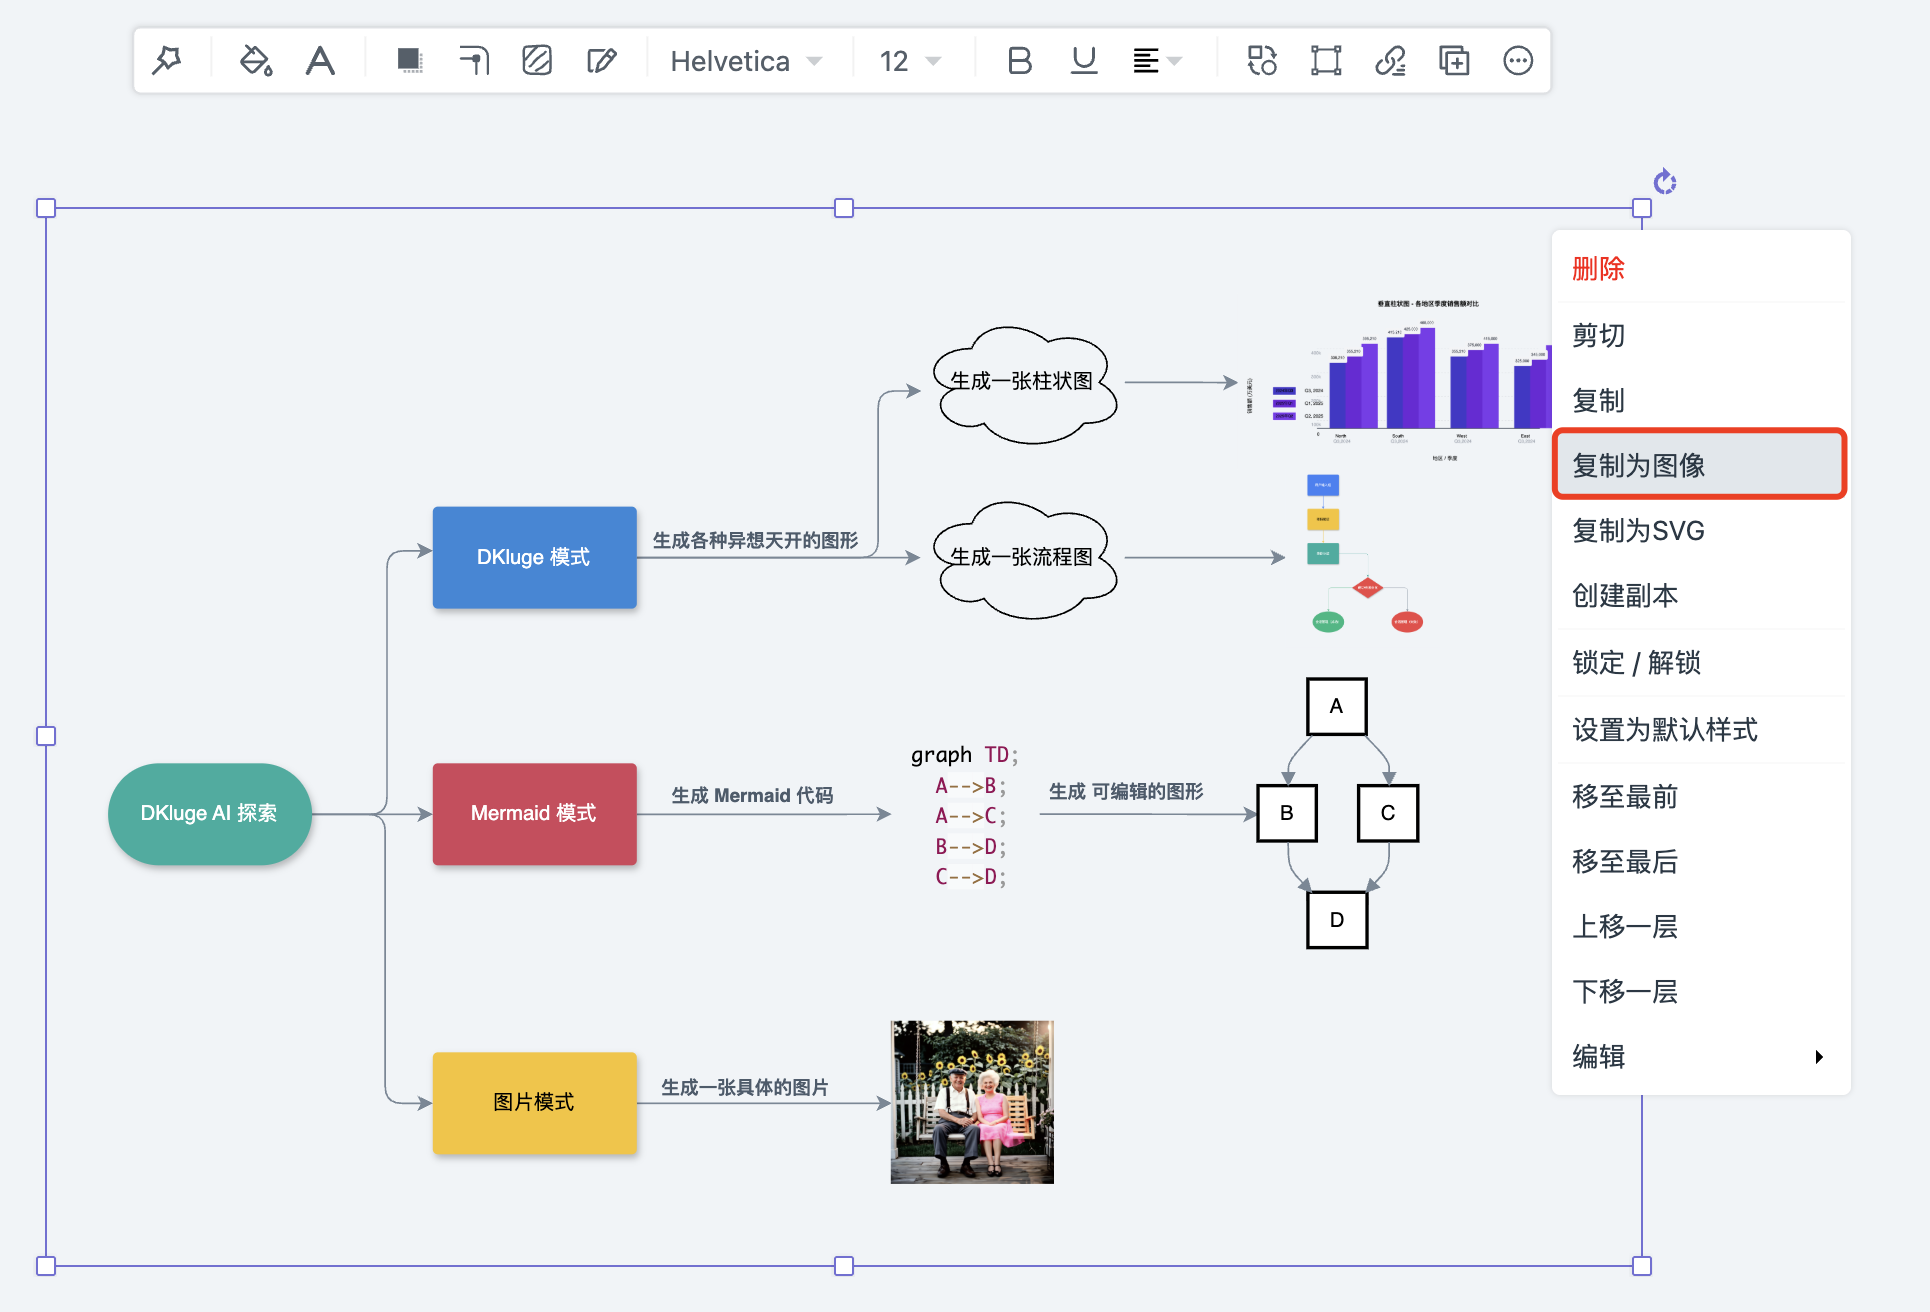The height and width of the screenshot is (1312, 1930).
Task: Toggle the sketch hatch style icon
Action: coord(537,61)
